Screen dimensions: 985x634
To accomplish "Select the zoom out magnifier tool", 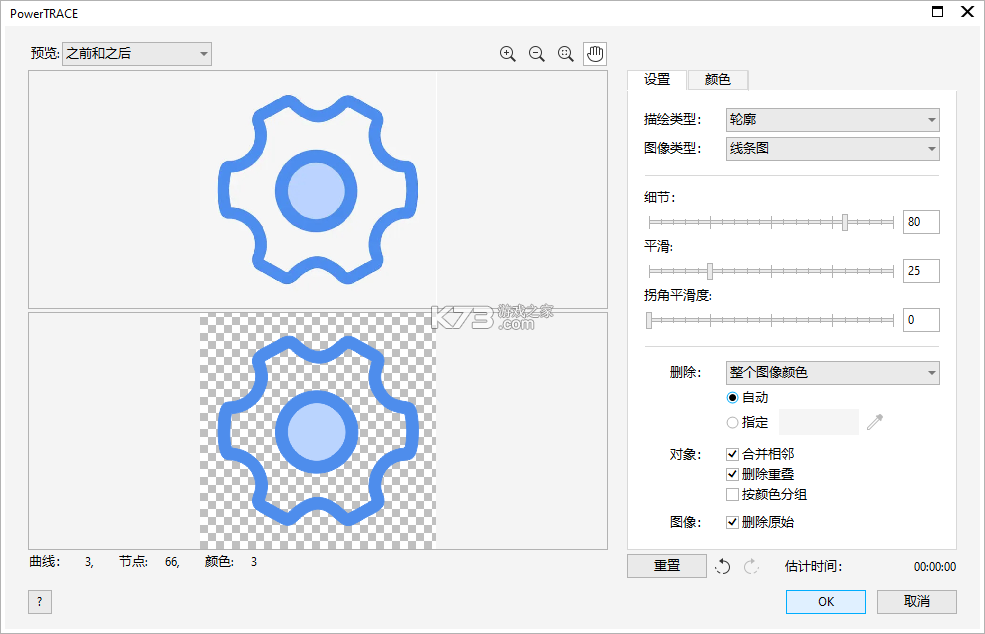I will pyautogui.click(x=536, y=54).
